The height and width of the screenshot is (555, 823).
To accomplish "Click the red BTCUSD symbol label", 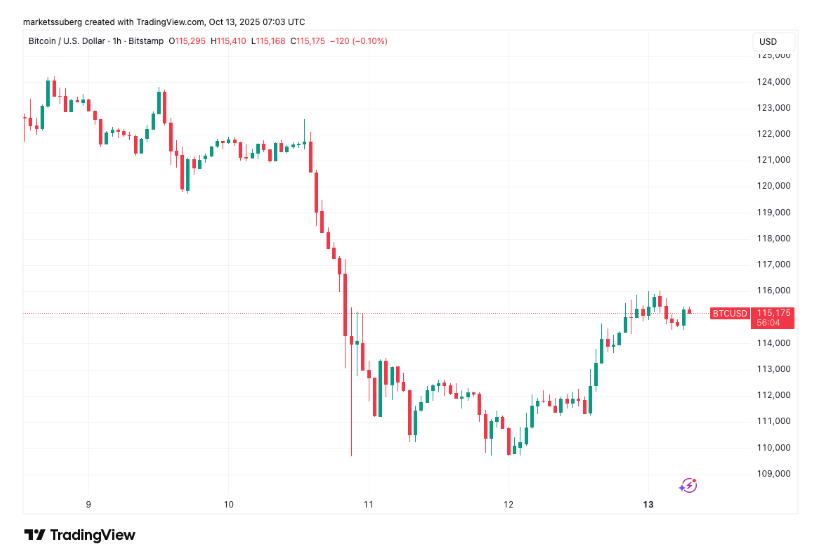I will point(729,314).
